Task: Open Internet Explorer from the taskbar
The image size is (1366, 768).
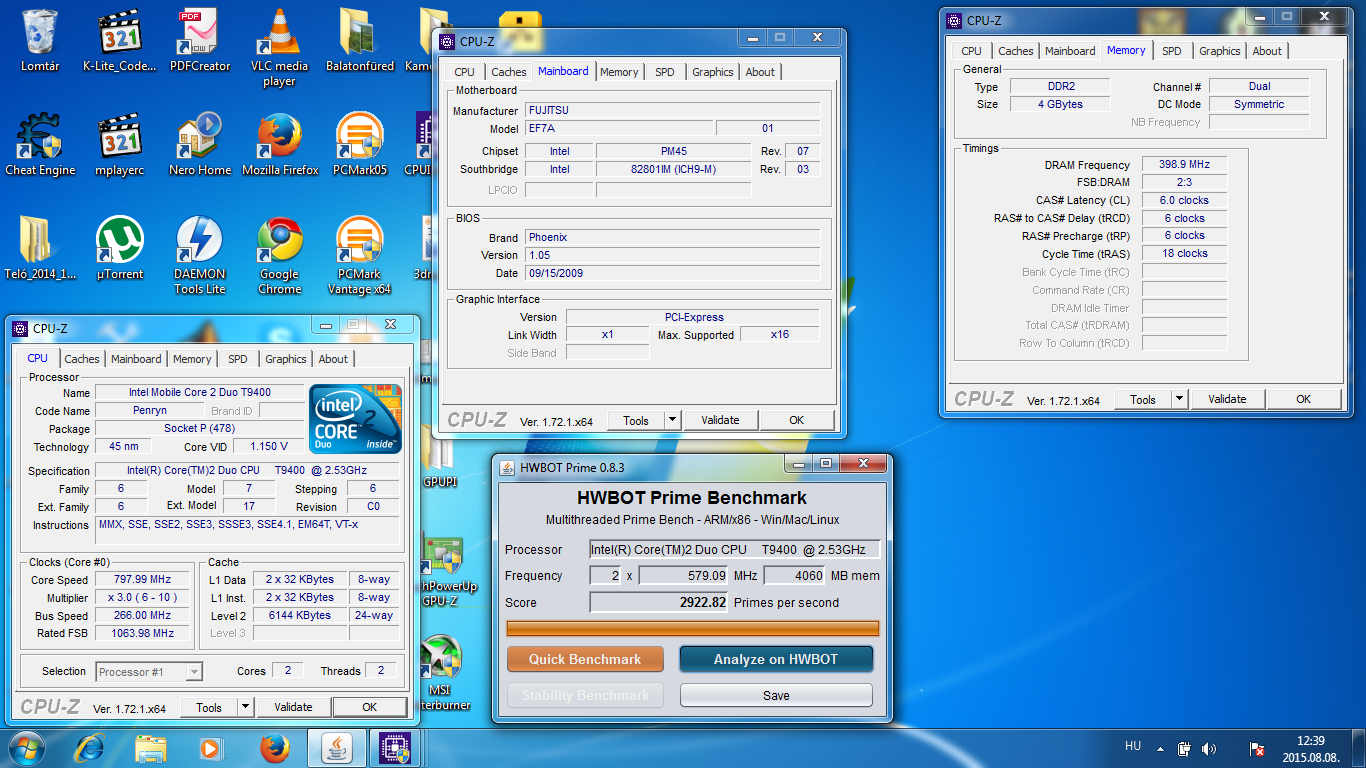Action: point(90,748)
